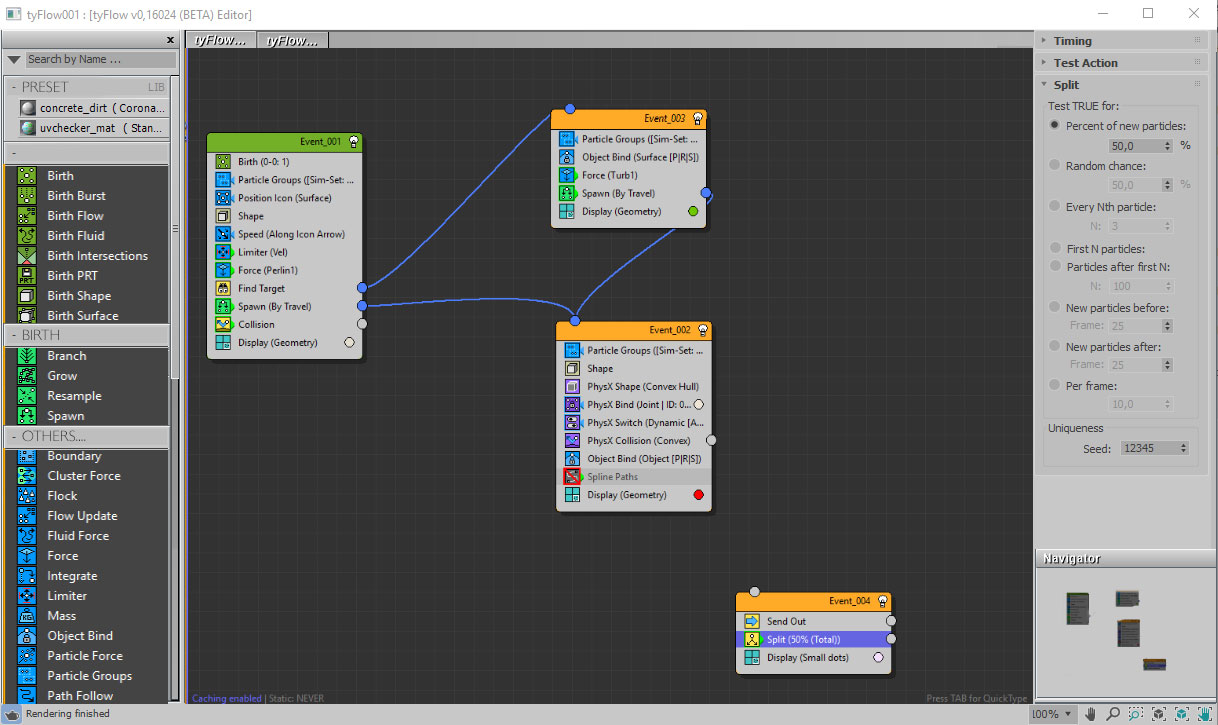Click the Search by Name field
Image resolution: width=1218 pixels, height=725 pixels.
100,60
